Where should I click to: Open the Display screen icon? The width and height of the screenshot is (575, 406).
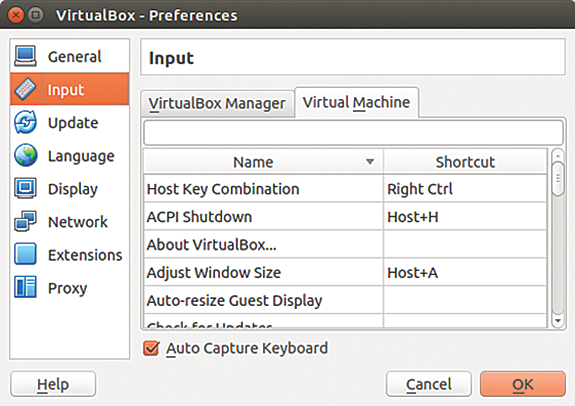pos(25,188)
